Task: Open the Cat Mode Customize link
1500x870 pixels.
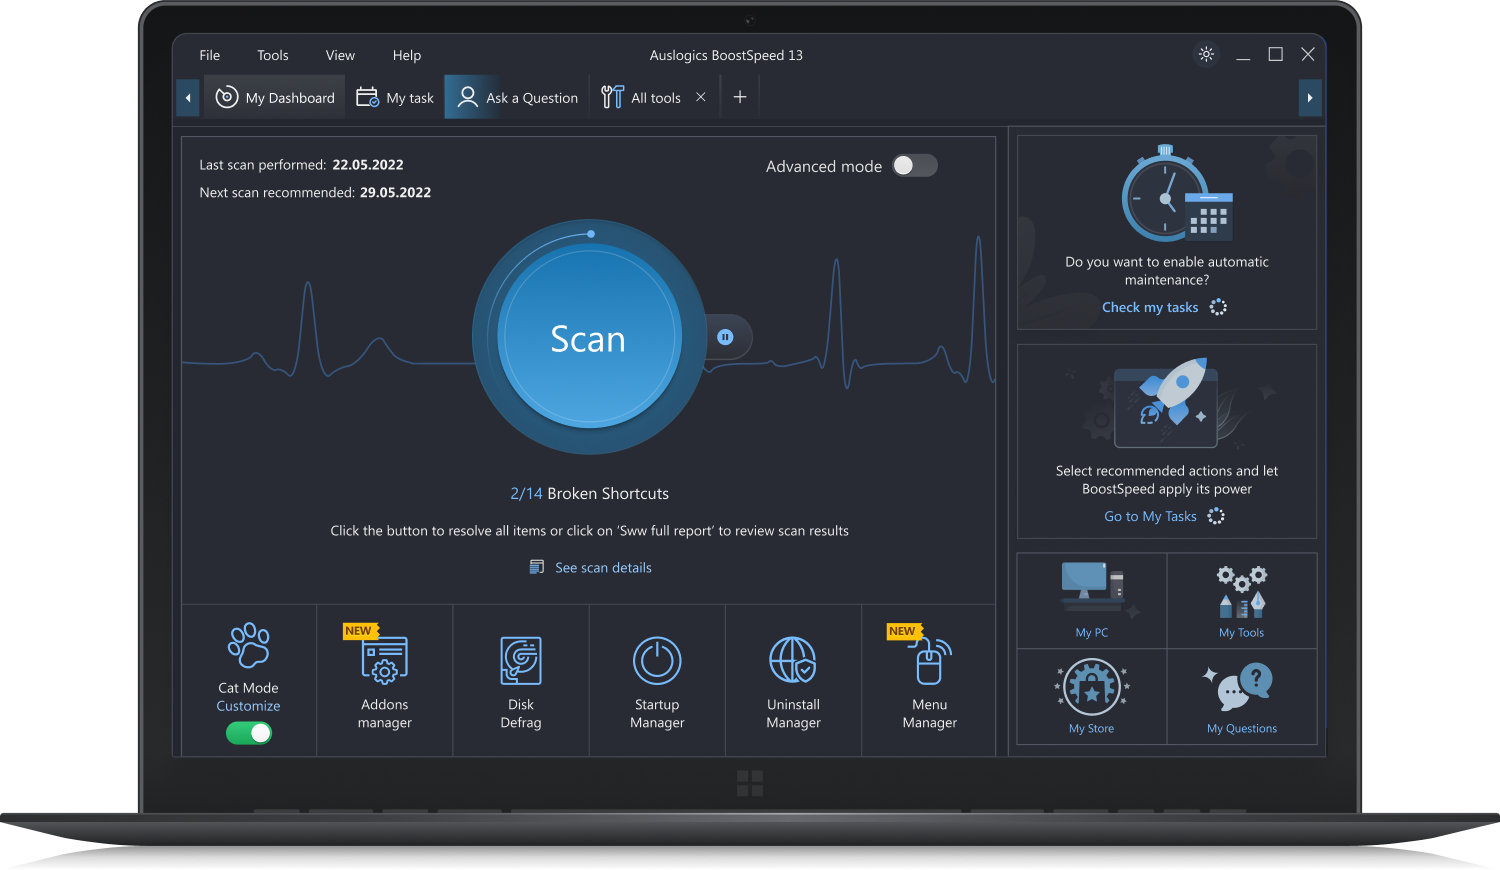Action: point(248,706)
